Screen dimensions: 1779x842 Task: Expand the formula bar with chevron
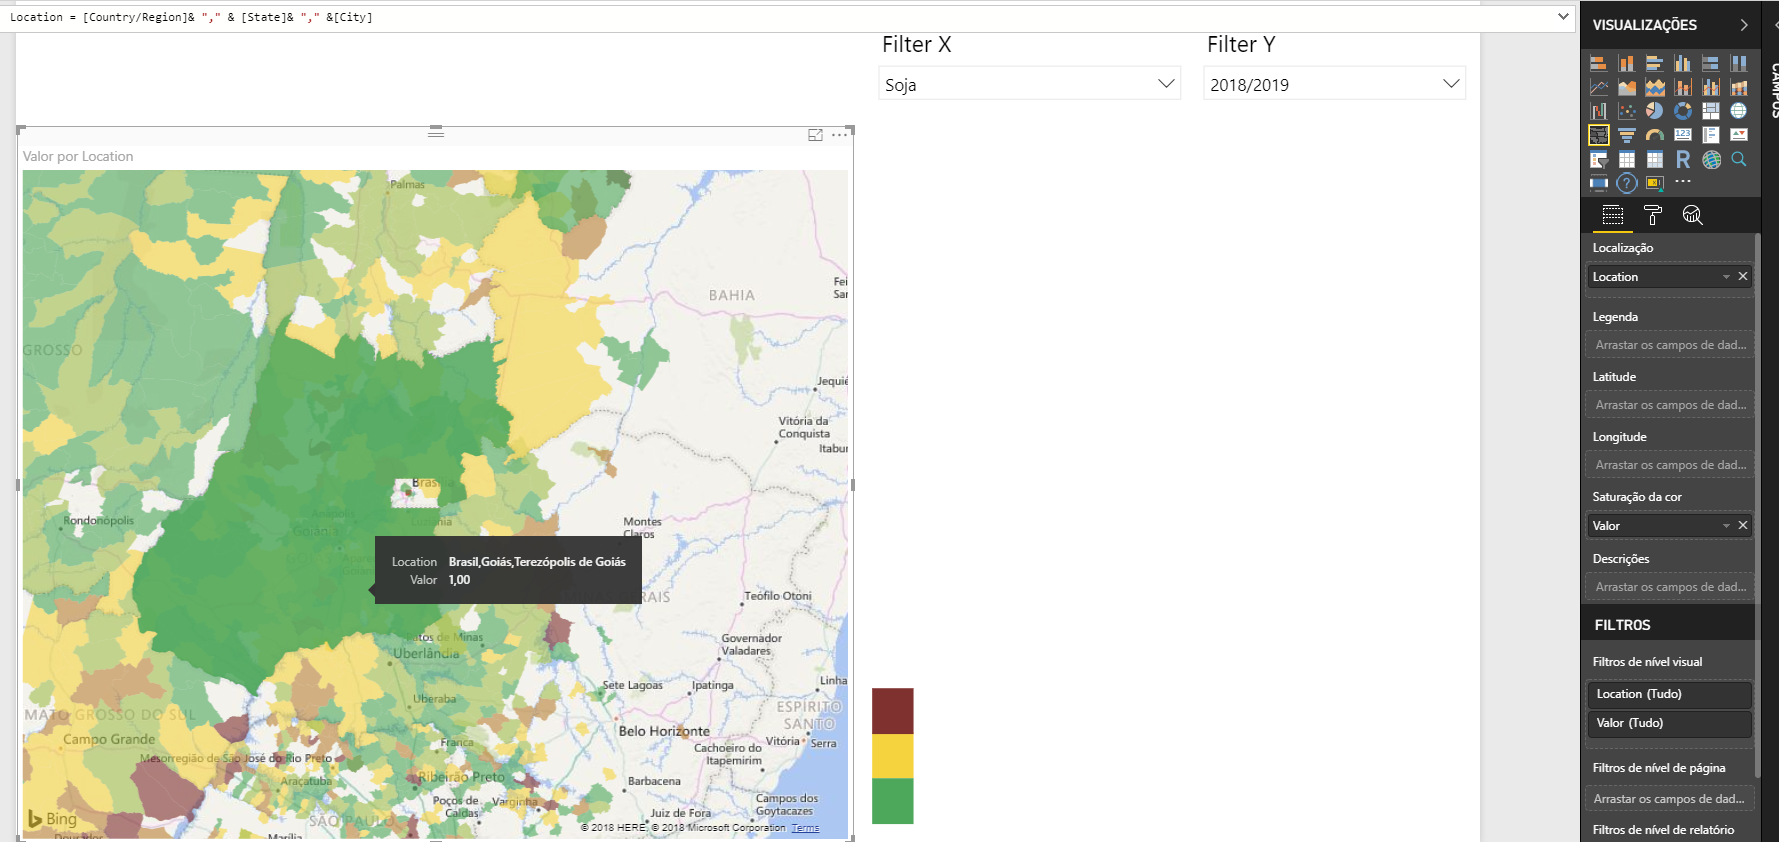coord(1563,17)
